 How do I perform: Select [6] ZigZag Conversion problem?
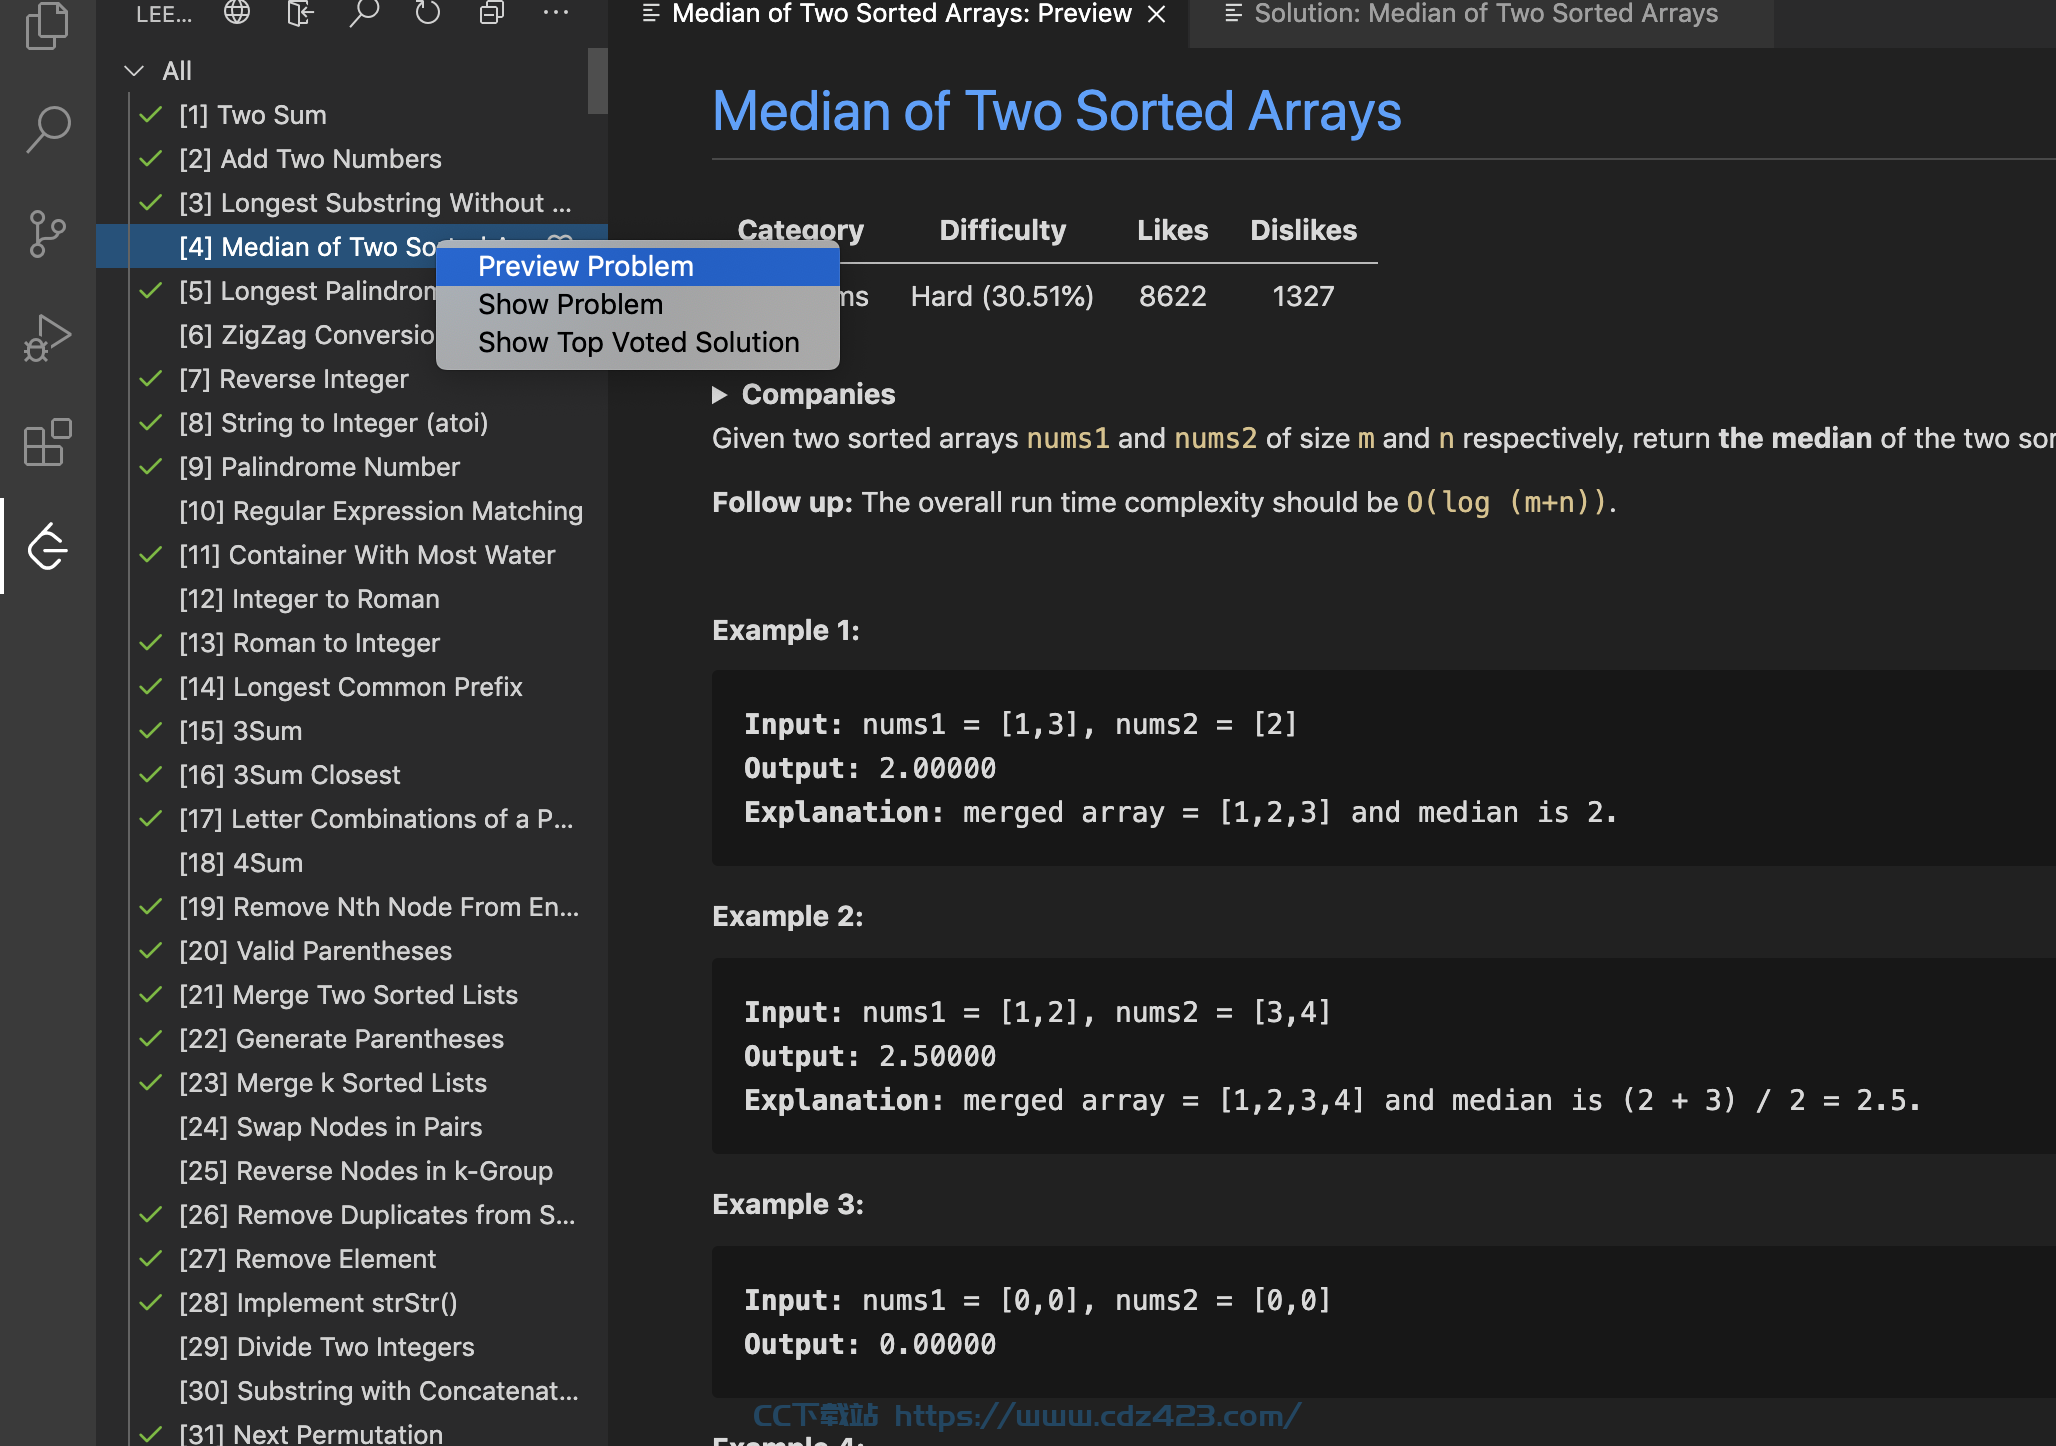click(266, 335)
